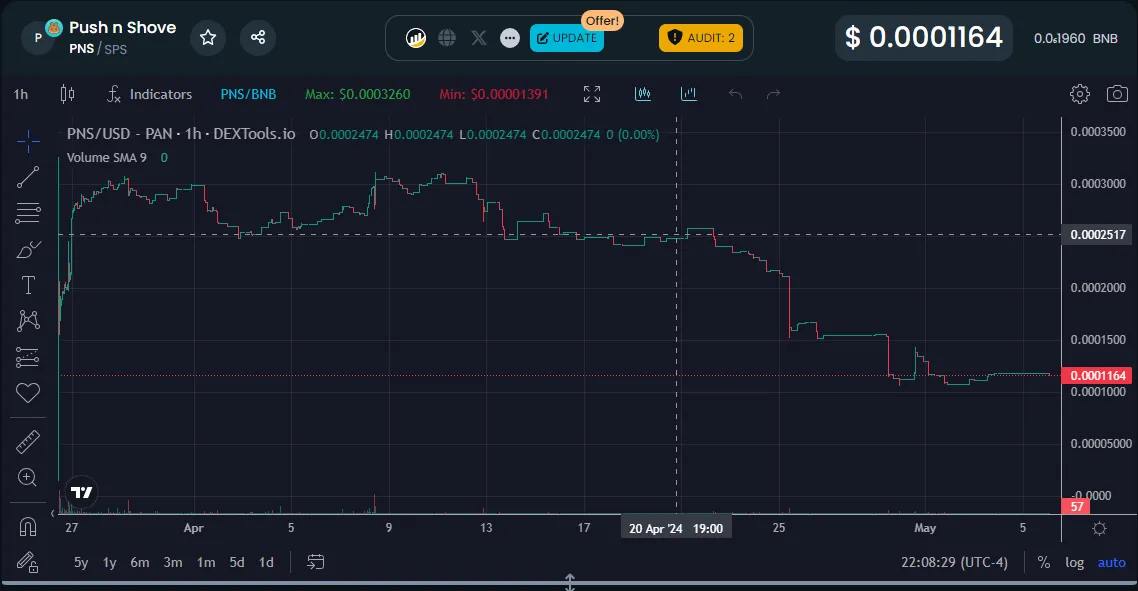Open price scale settings gear at bottom right
Image resolution: width=1138 pixels, height=591 pixels.
pos(1100,529)
